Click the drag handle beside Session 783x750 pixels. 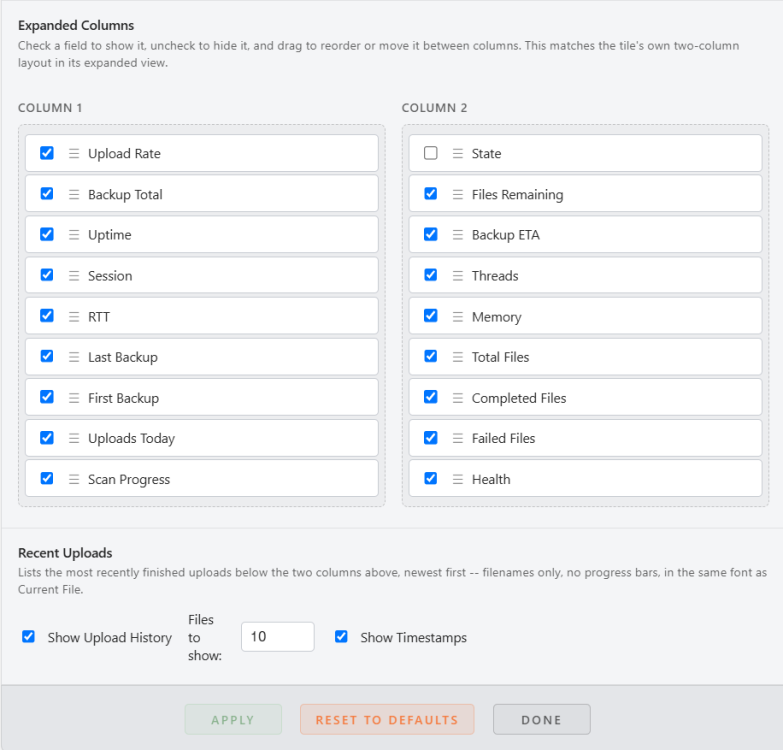tap(74, 276)
